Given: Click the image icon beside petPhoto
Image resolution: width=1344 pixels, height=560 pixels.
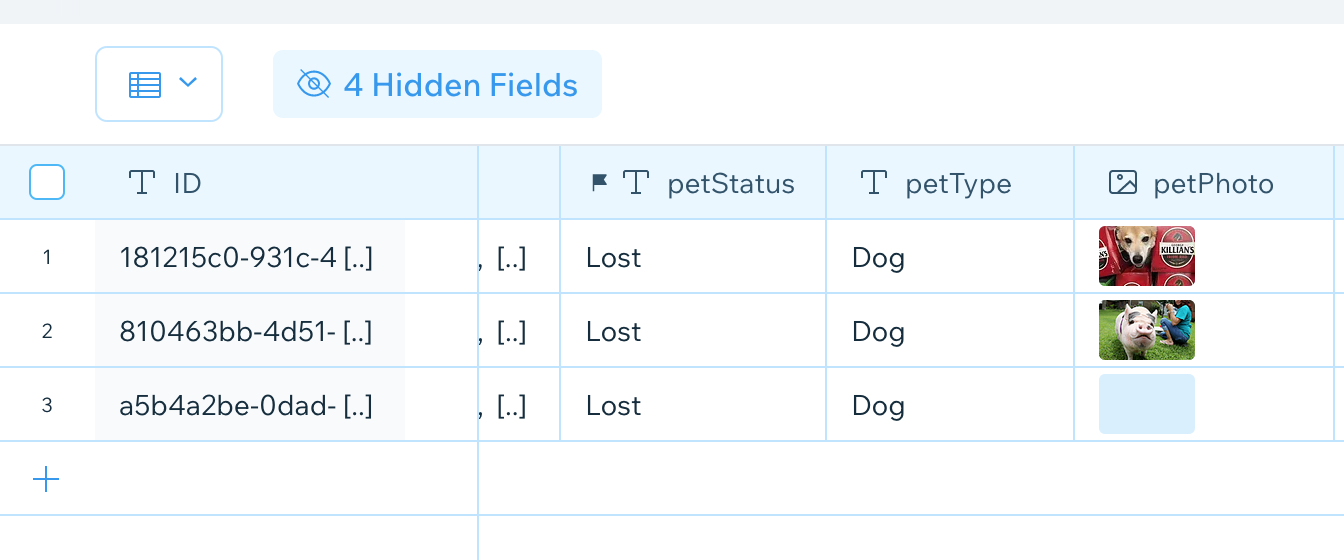Looking at the screenshot, I should [1123, 182].
